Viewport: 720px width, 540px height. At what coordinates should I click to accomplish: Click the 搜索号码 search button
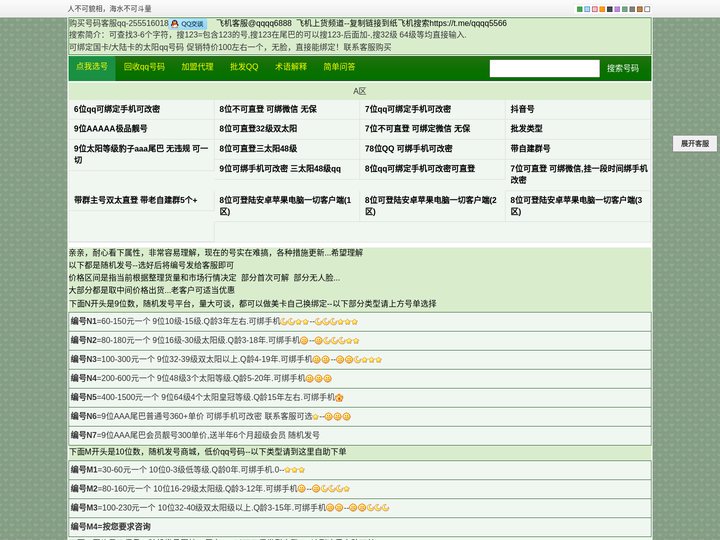point(623,68)
